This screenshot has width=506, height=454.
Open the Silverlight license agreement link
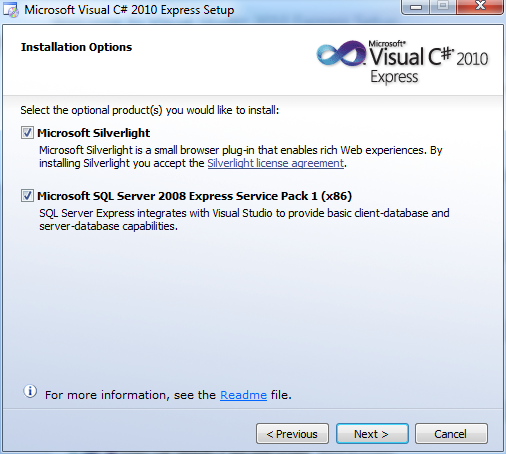276,163
